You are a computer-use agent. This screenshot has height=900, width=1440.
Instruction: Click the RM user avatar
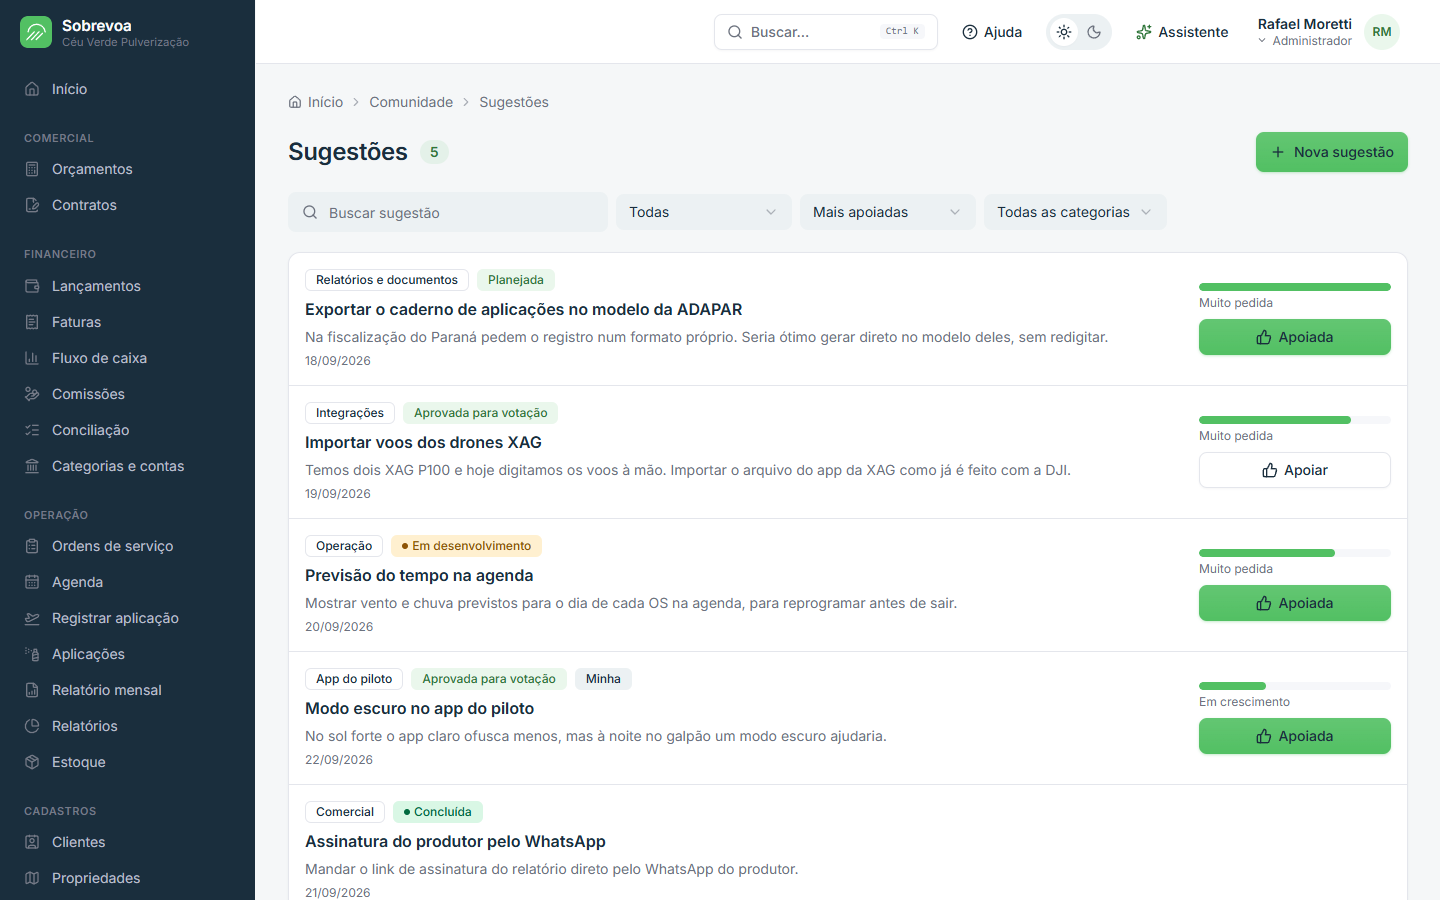point(1382,32)
